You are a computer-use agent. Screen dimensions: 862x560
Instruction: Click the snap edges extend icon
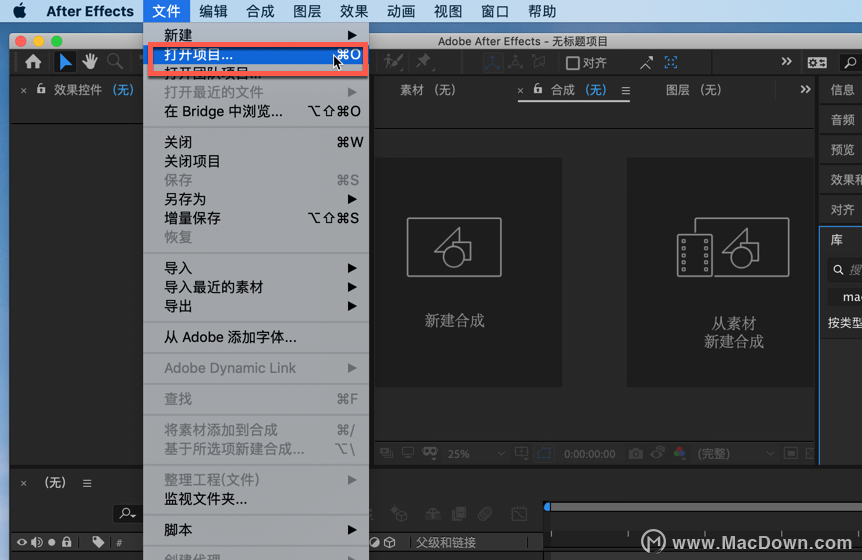click(646, 63)
